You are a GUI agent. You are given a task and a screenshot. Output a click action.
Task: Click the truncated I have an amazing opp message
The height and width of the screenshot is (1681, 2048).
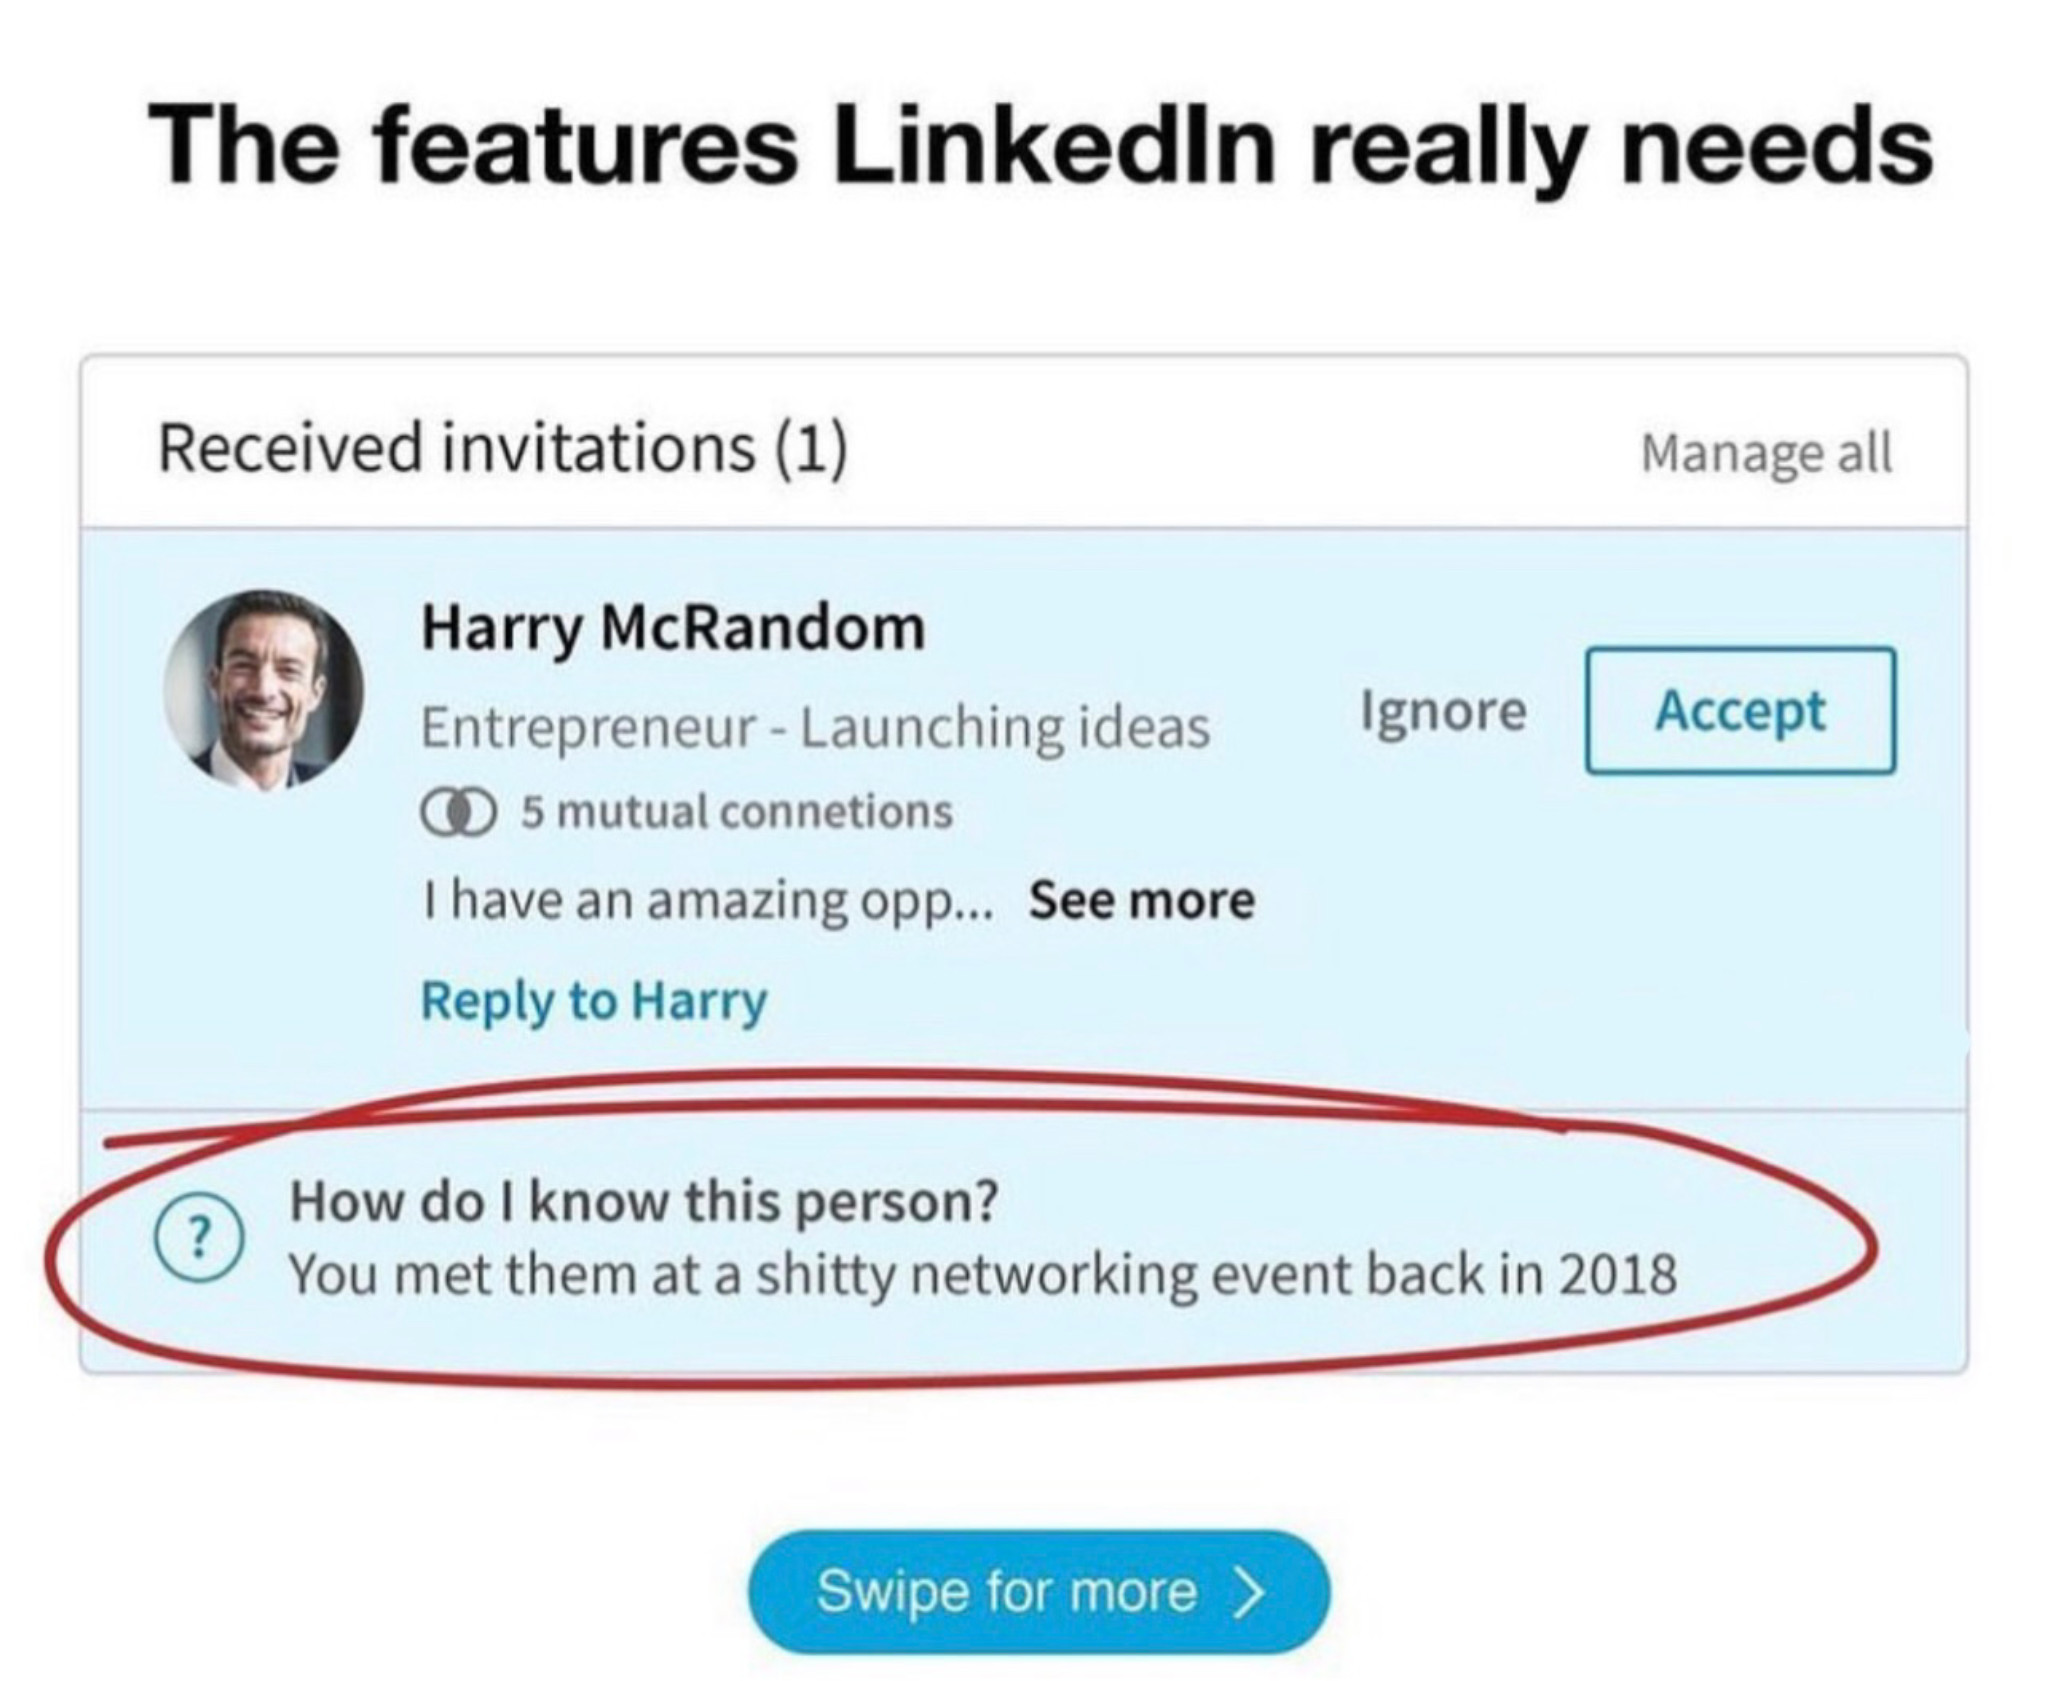pyautogui.click(x=708, y=900)
